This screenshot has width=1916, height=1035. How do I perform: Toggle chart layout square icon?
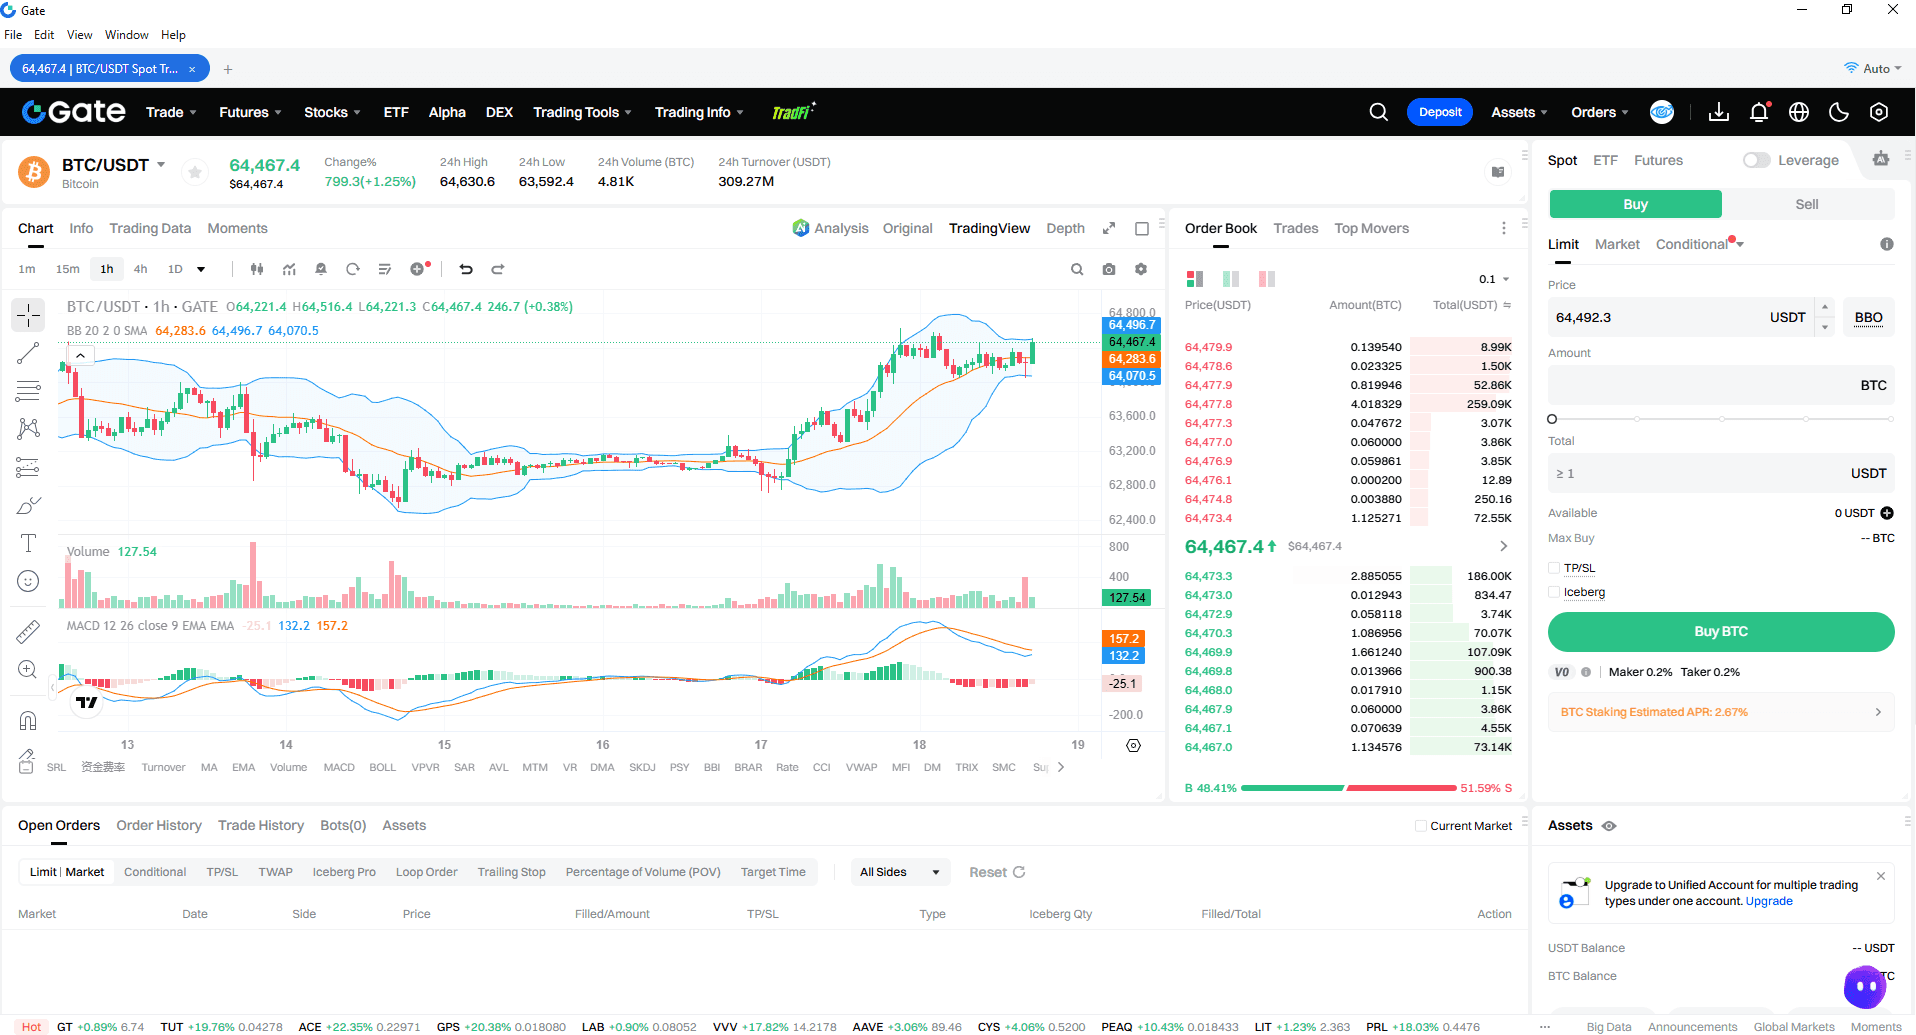pyautogui.click(x=1142, y=228)
